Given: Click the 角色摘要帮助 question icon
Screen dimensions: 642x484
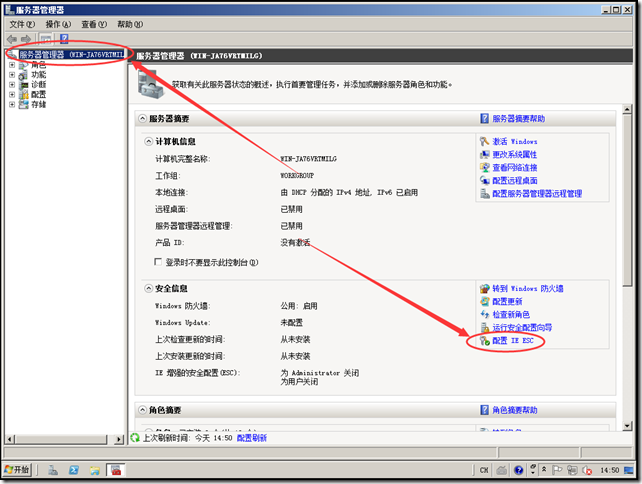Looking at the screenshot, I should pos(484,410).
